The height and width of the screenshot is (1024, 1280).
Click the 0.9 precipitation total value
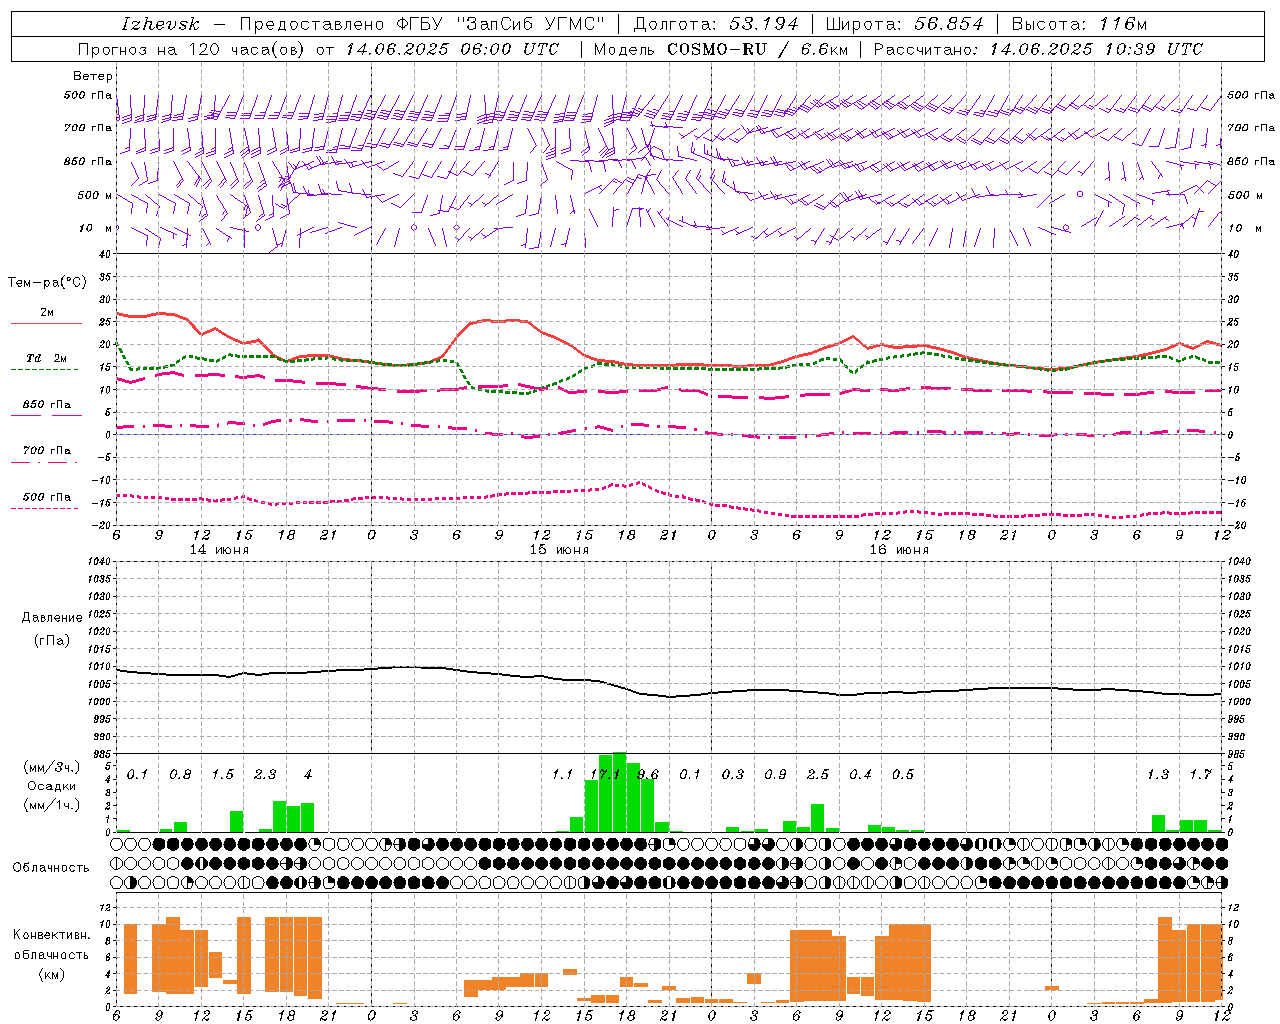[775, 774]
